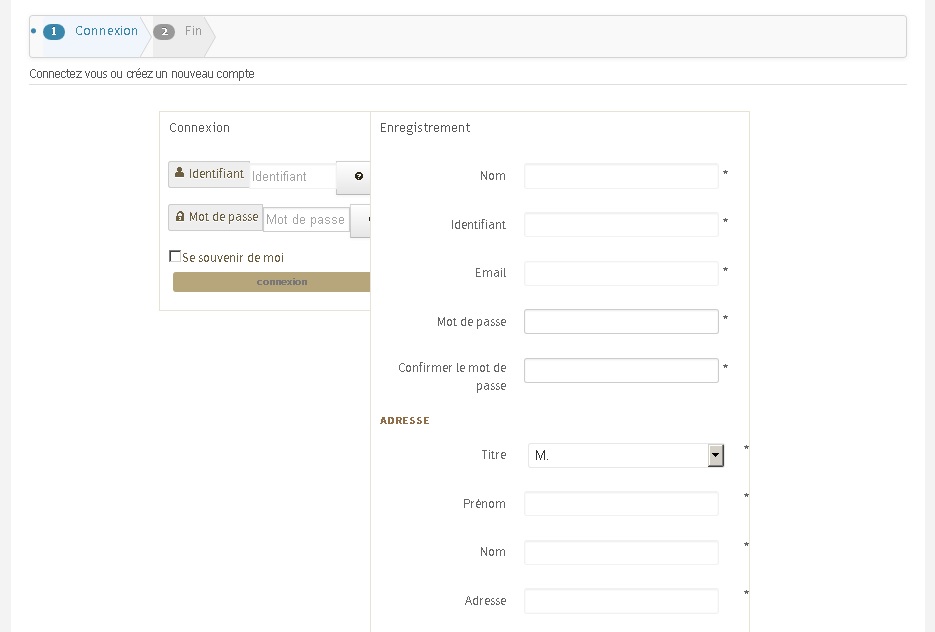The height and width of the screenshot is (632, 935).
Task: Click the padlock icon beside Mot de passe
Action: click(180, 217)
